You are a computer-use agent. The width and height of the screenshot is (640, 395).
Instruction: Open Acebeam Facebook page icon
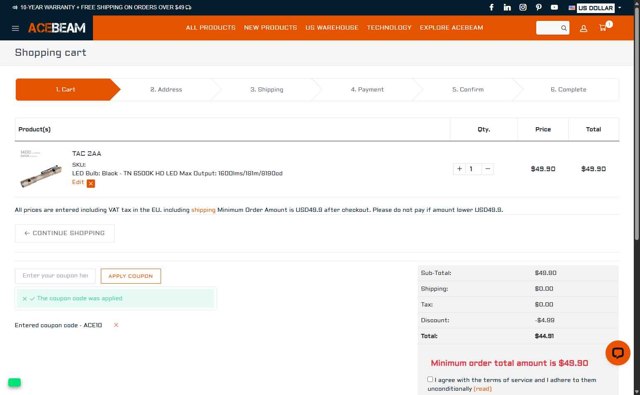coord(491,7)
